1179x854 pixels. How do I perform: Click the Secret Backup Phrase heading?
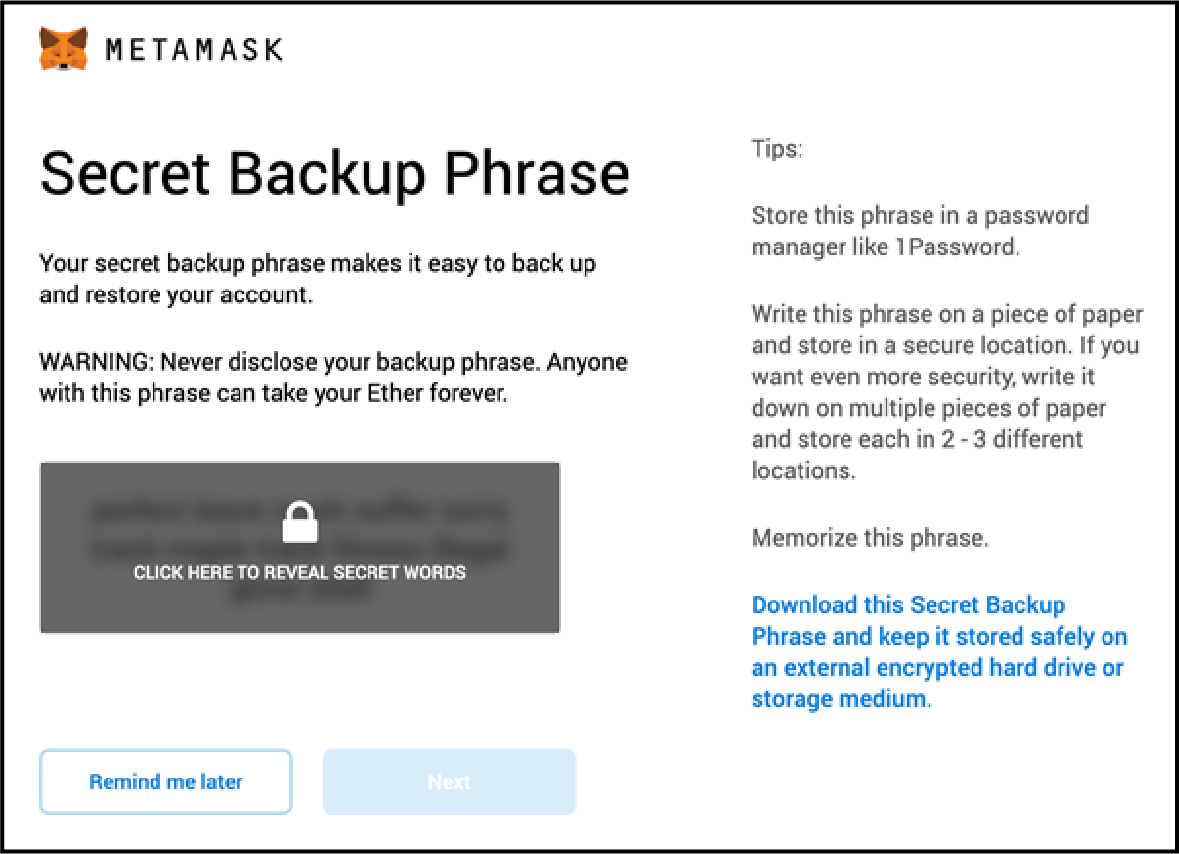tap(335, 174)
